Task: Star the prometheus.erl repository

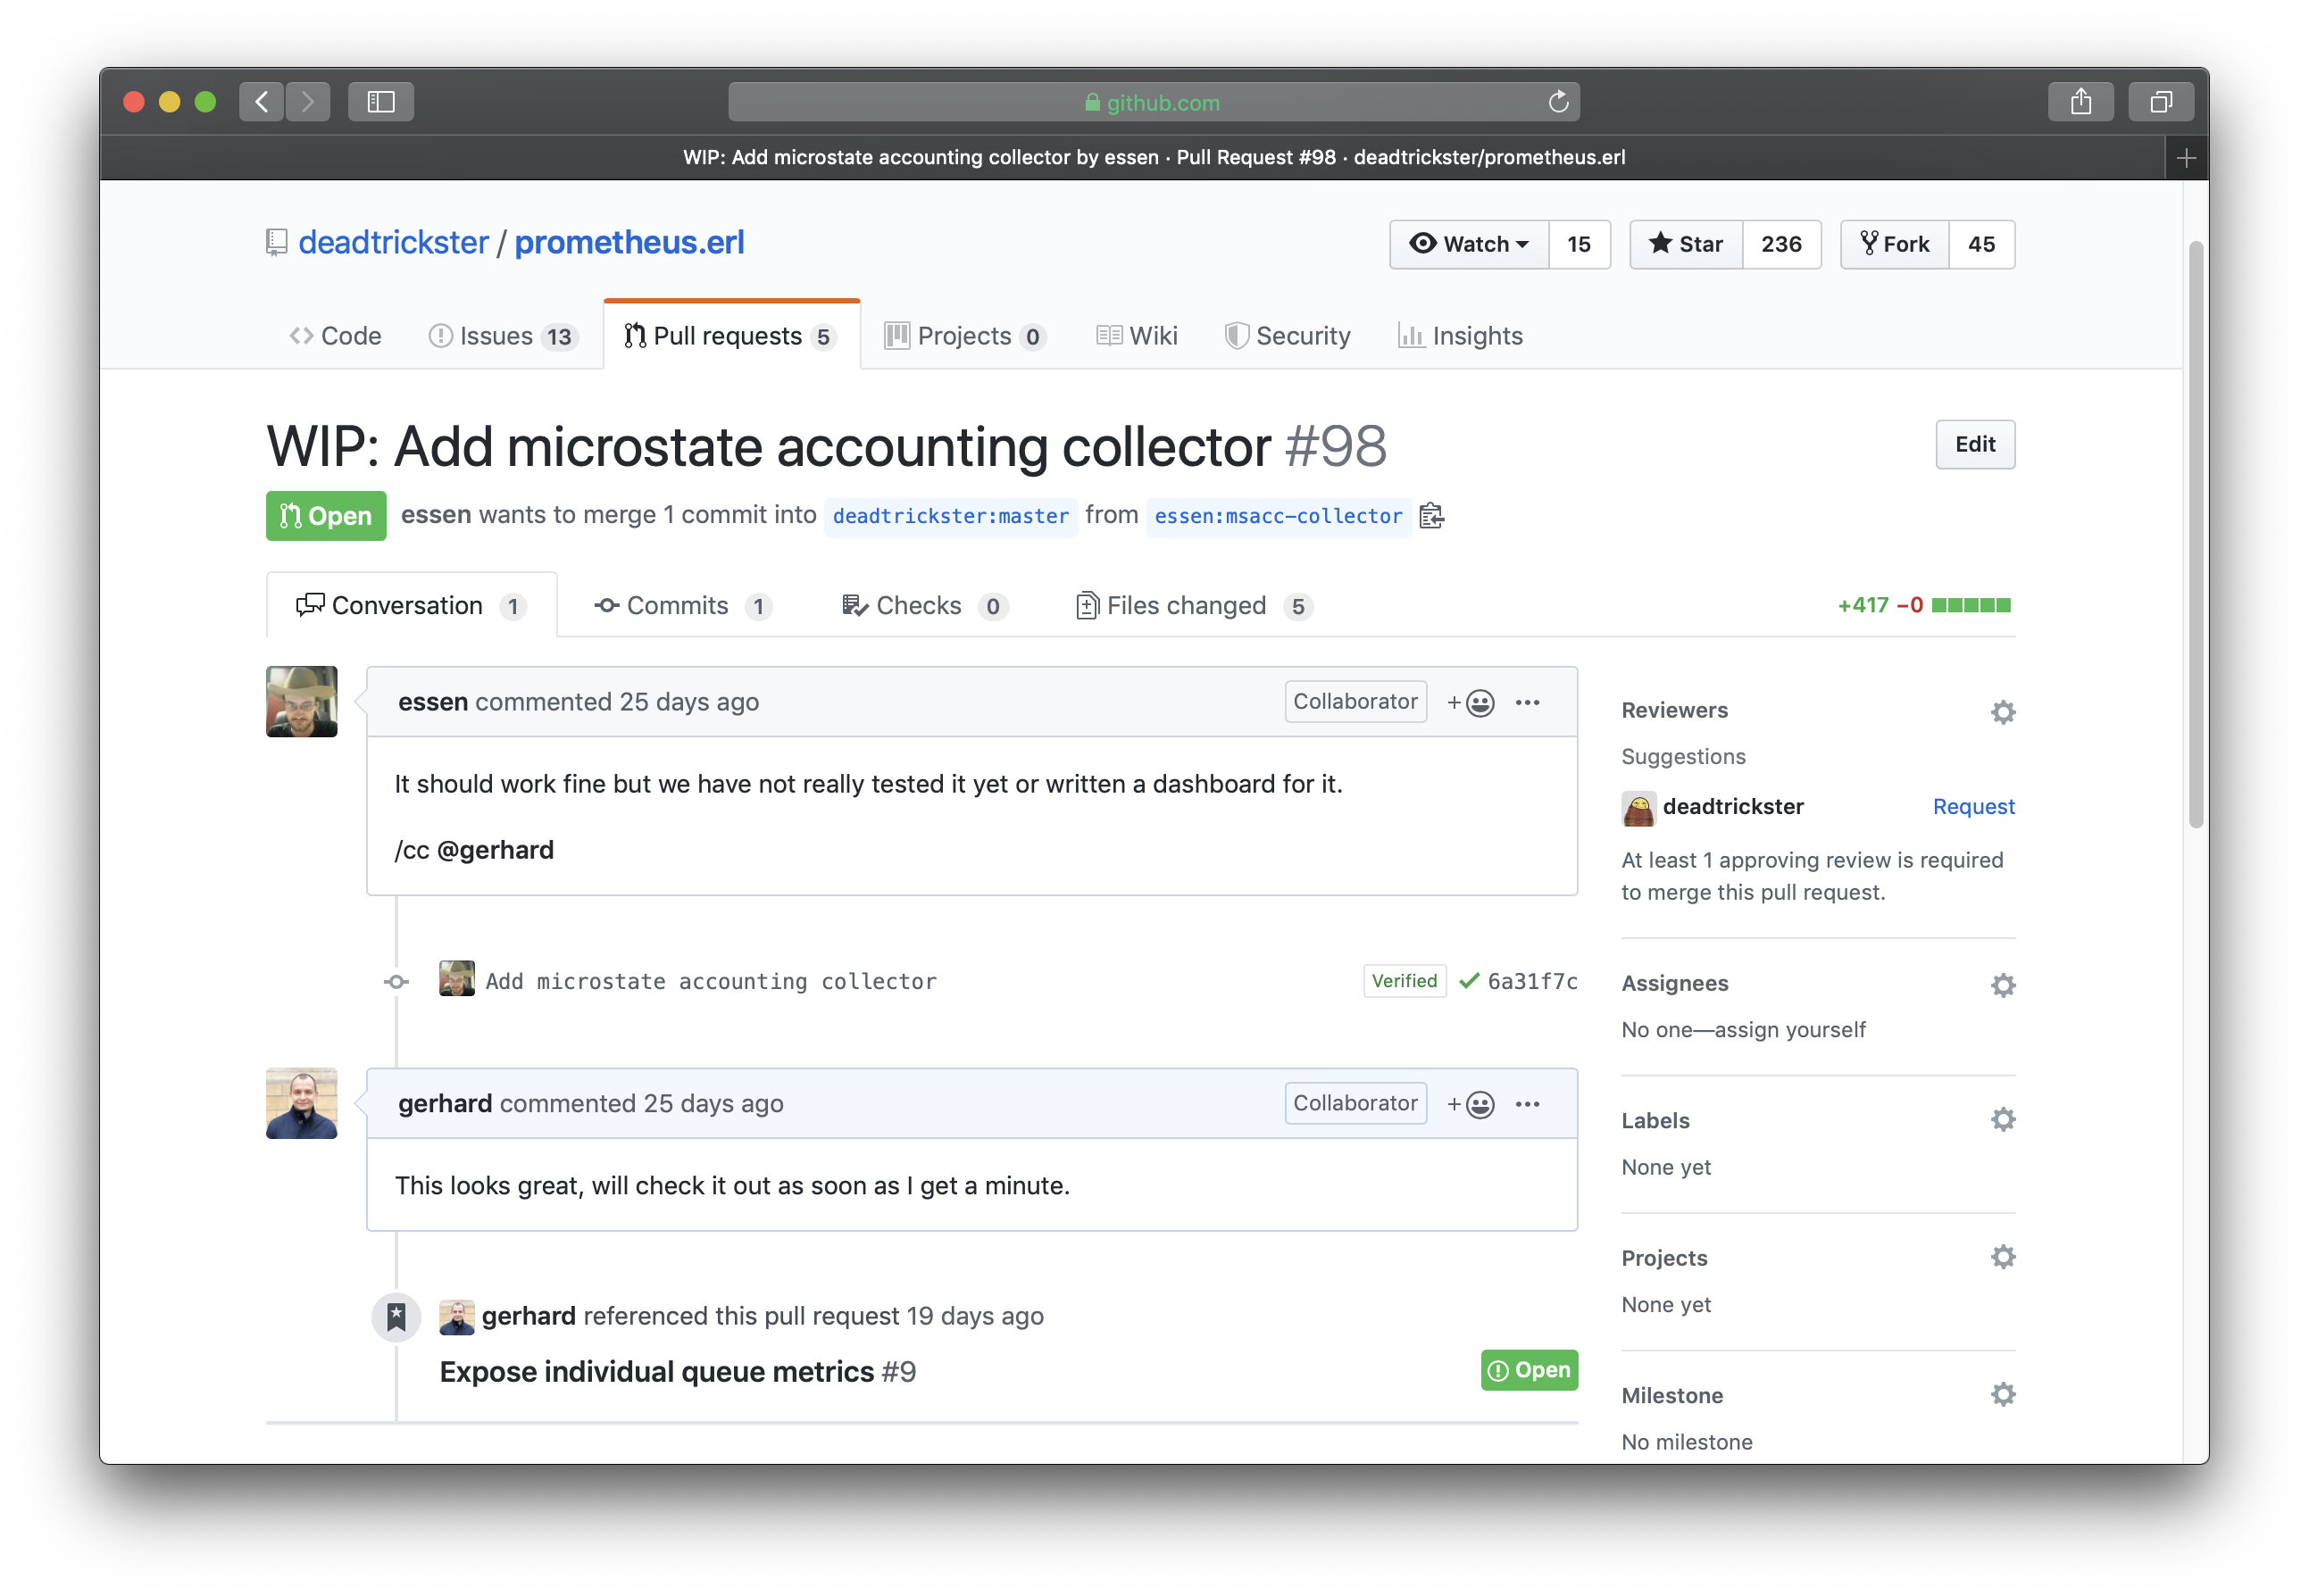Action: (x=1686, y=245)
